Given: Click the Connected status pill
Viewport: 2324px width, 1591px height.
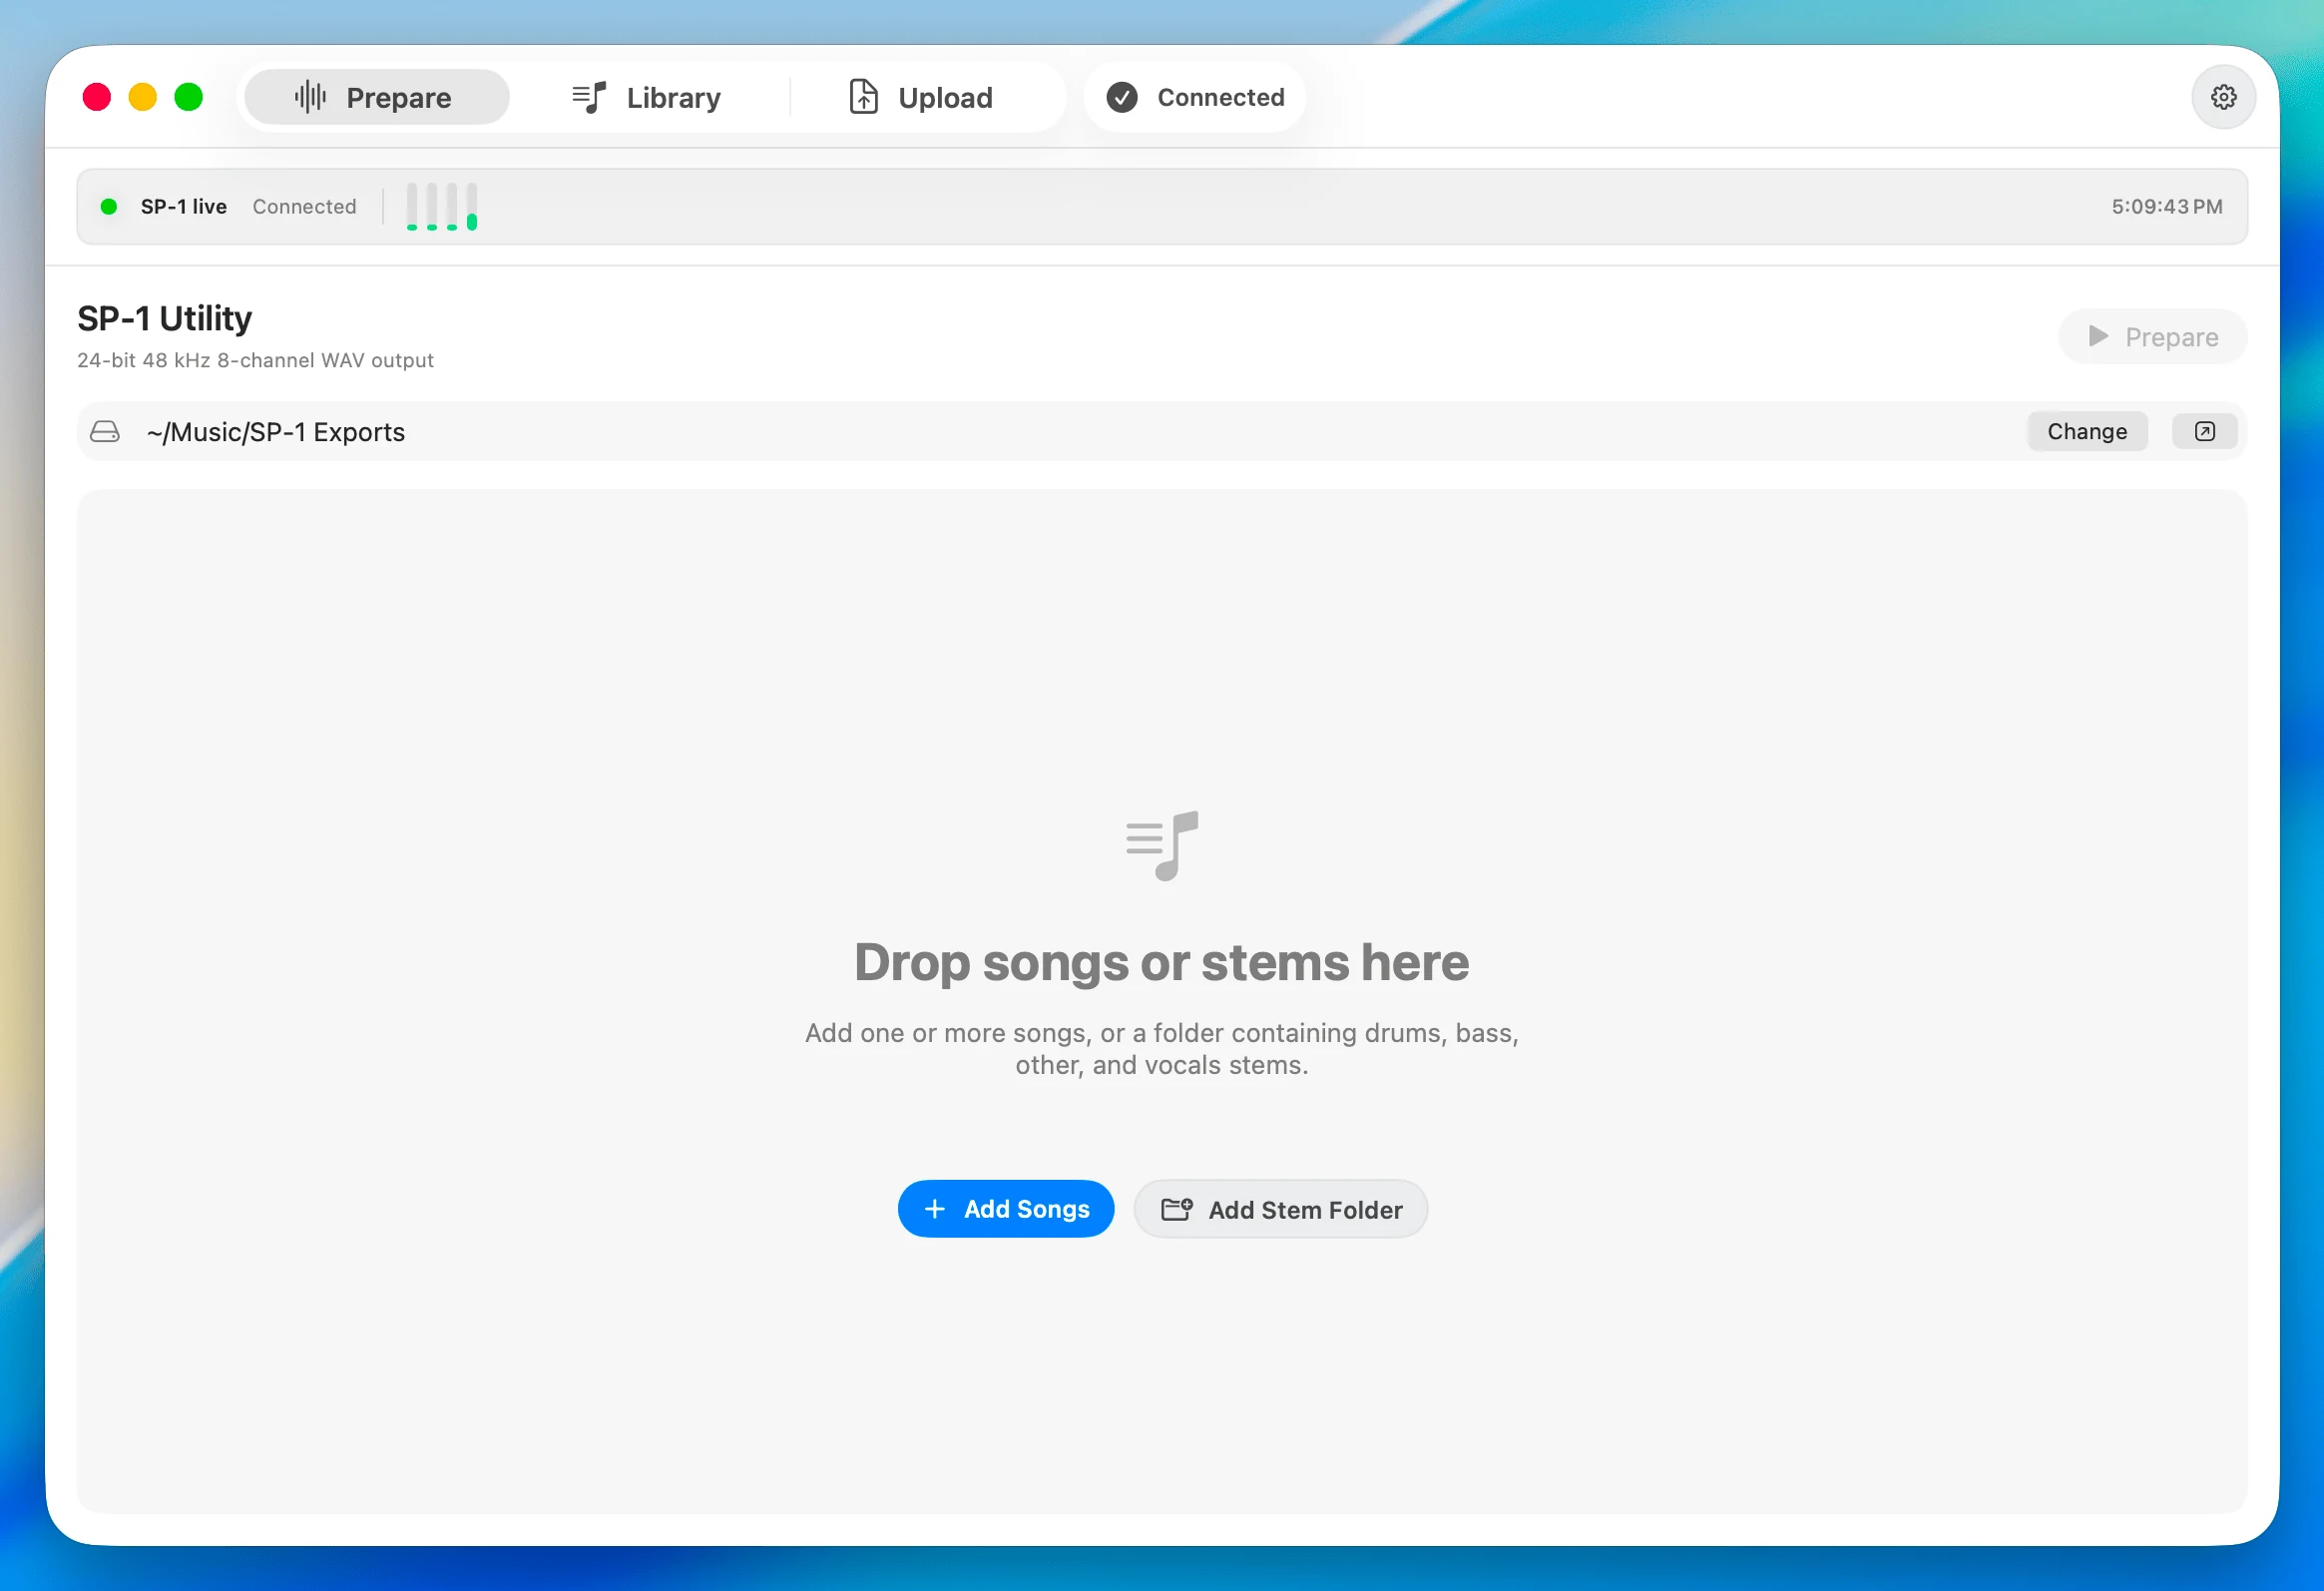Looking at the screenshot, I should tap(1195, 97).
